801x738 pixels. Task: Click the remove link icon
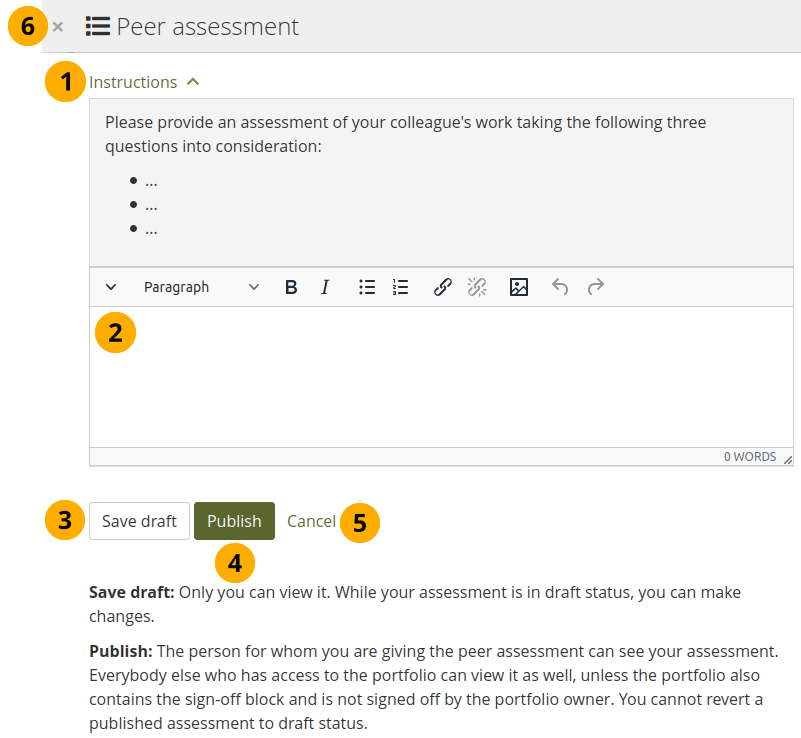pyautogui.click(x=477, y=287)
